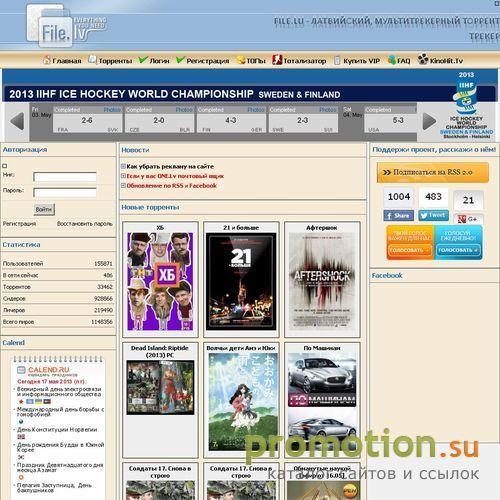Open the Главная menu item
Screen dimensions: 500x500
67,61
